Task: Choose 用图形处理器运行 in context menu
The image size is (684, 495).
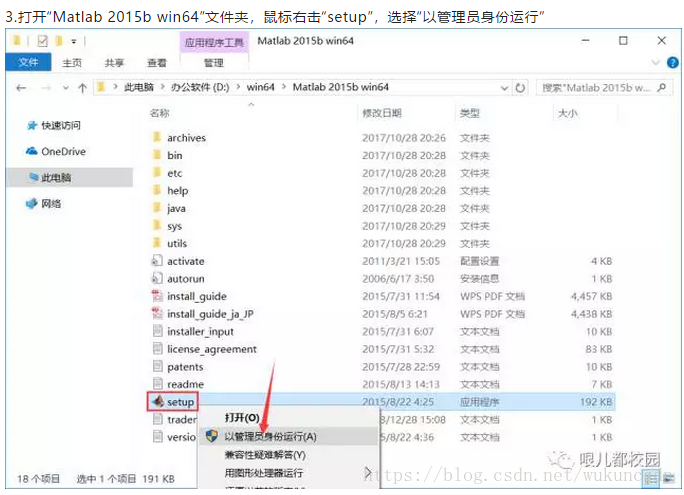Action: click(264, 472)
